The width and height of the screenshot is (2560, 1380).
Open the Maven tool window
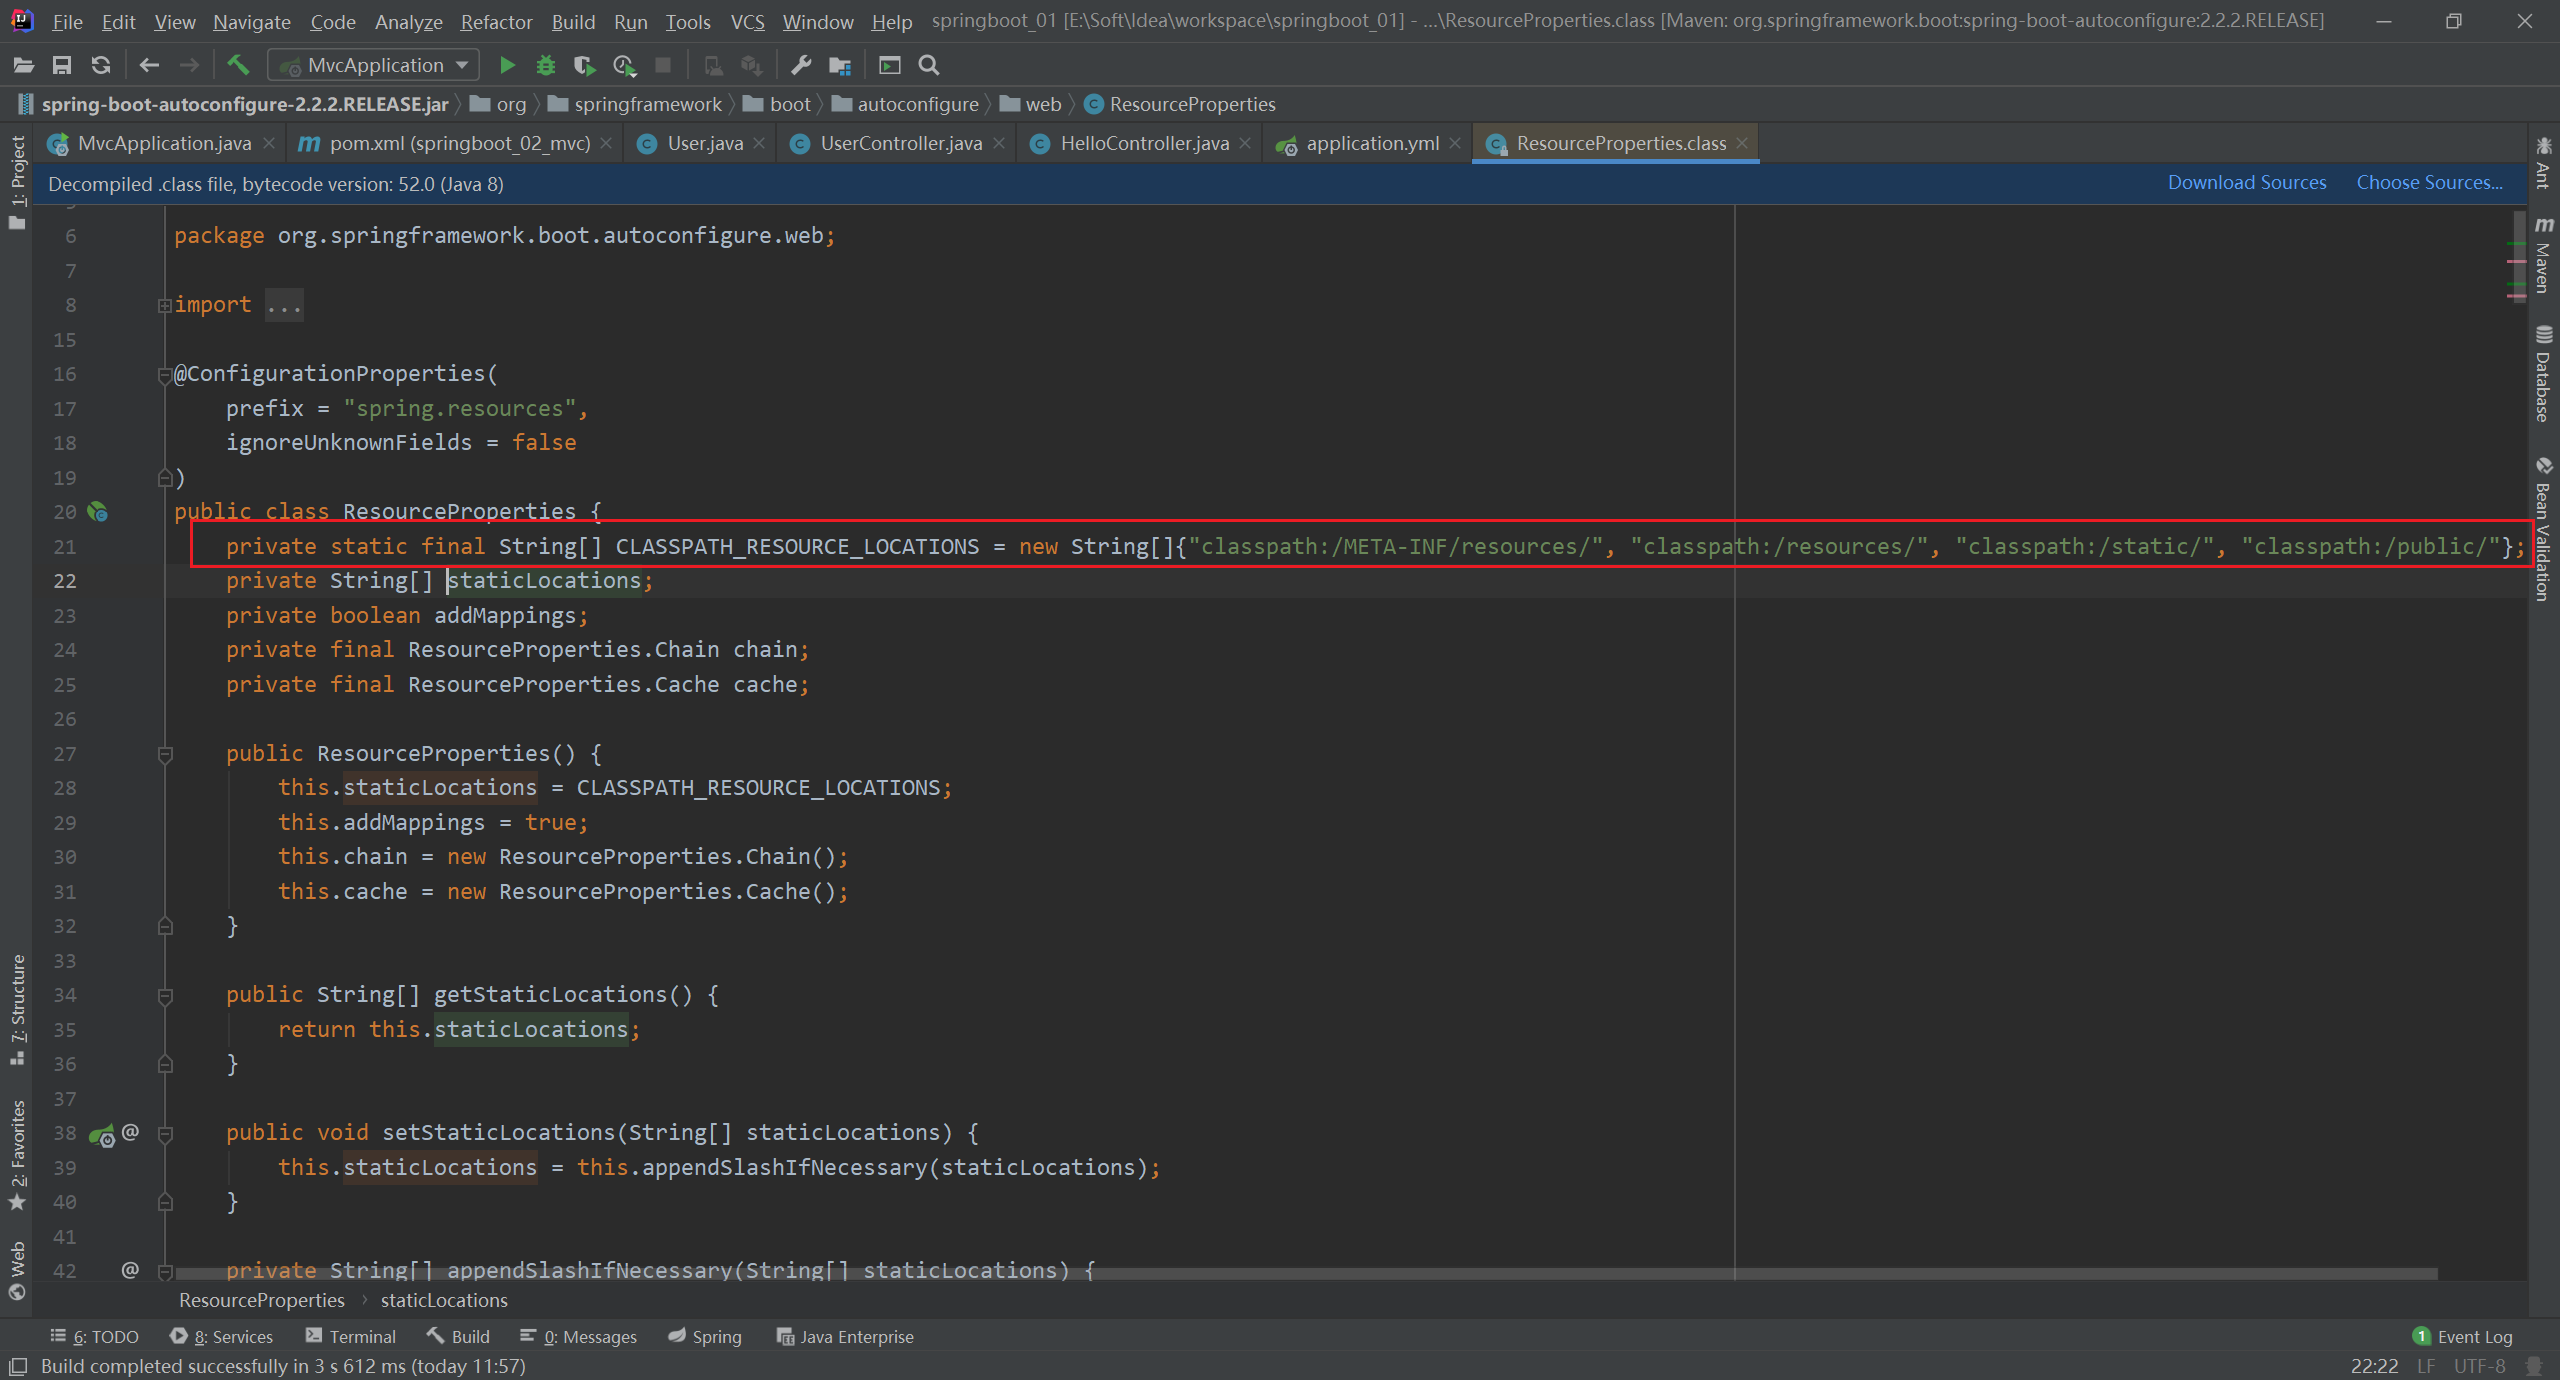2543,254
